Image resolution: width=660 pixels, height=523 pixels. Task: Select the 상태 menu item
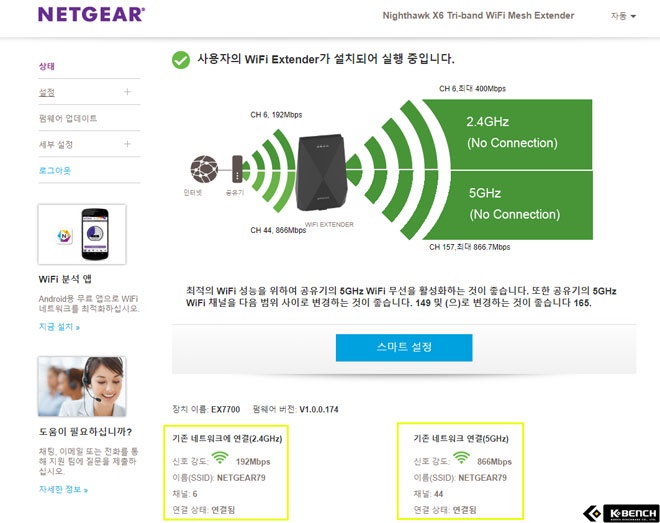click(47, 66)
